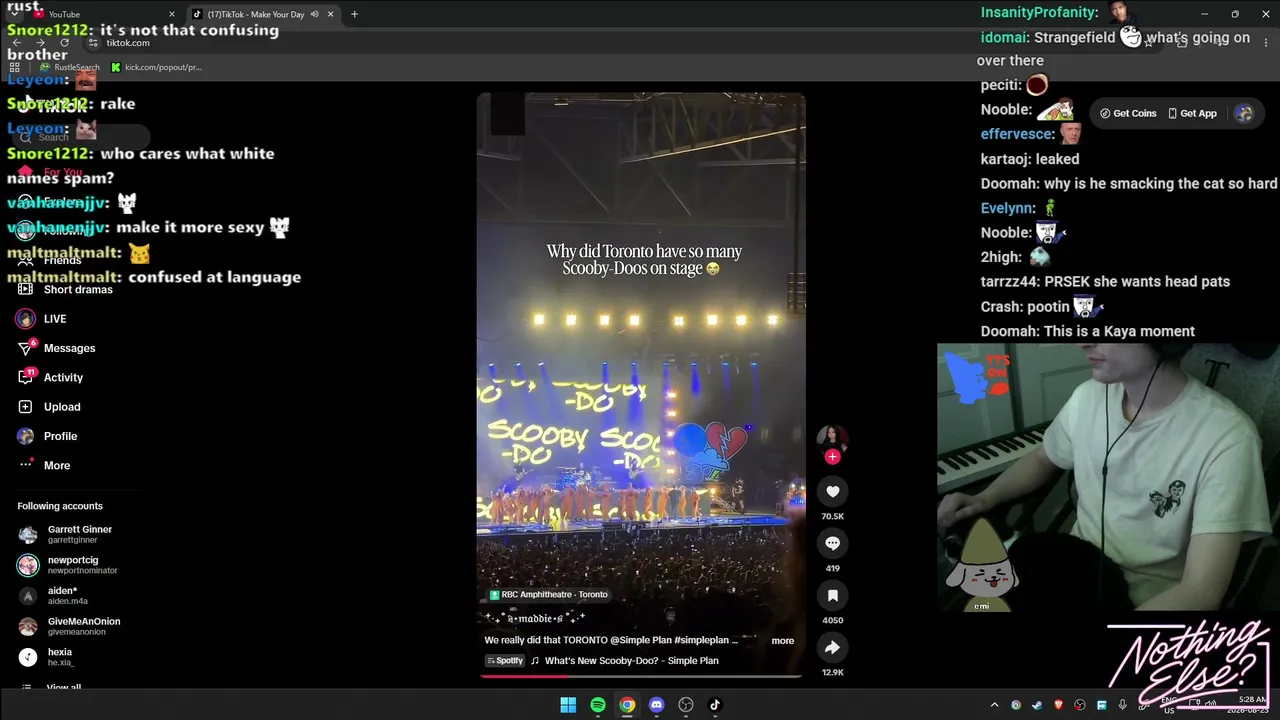Open the Chrome apps grid in bookmarks bar
Image resolution: width=1280 pixels, height=720 pixels.
(14, 67)
